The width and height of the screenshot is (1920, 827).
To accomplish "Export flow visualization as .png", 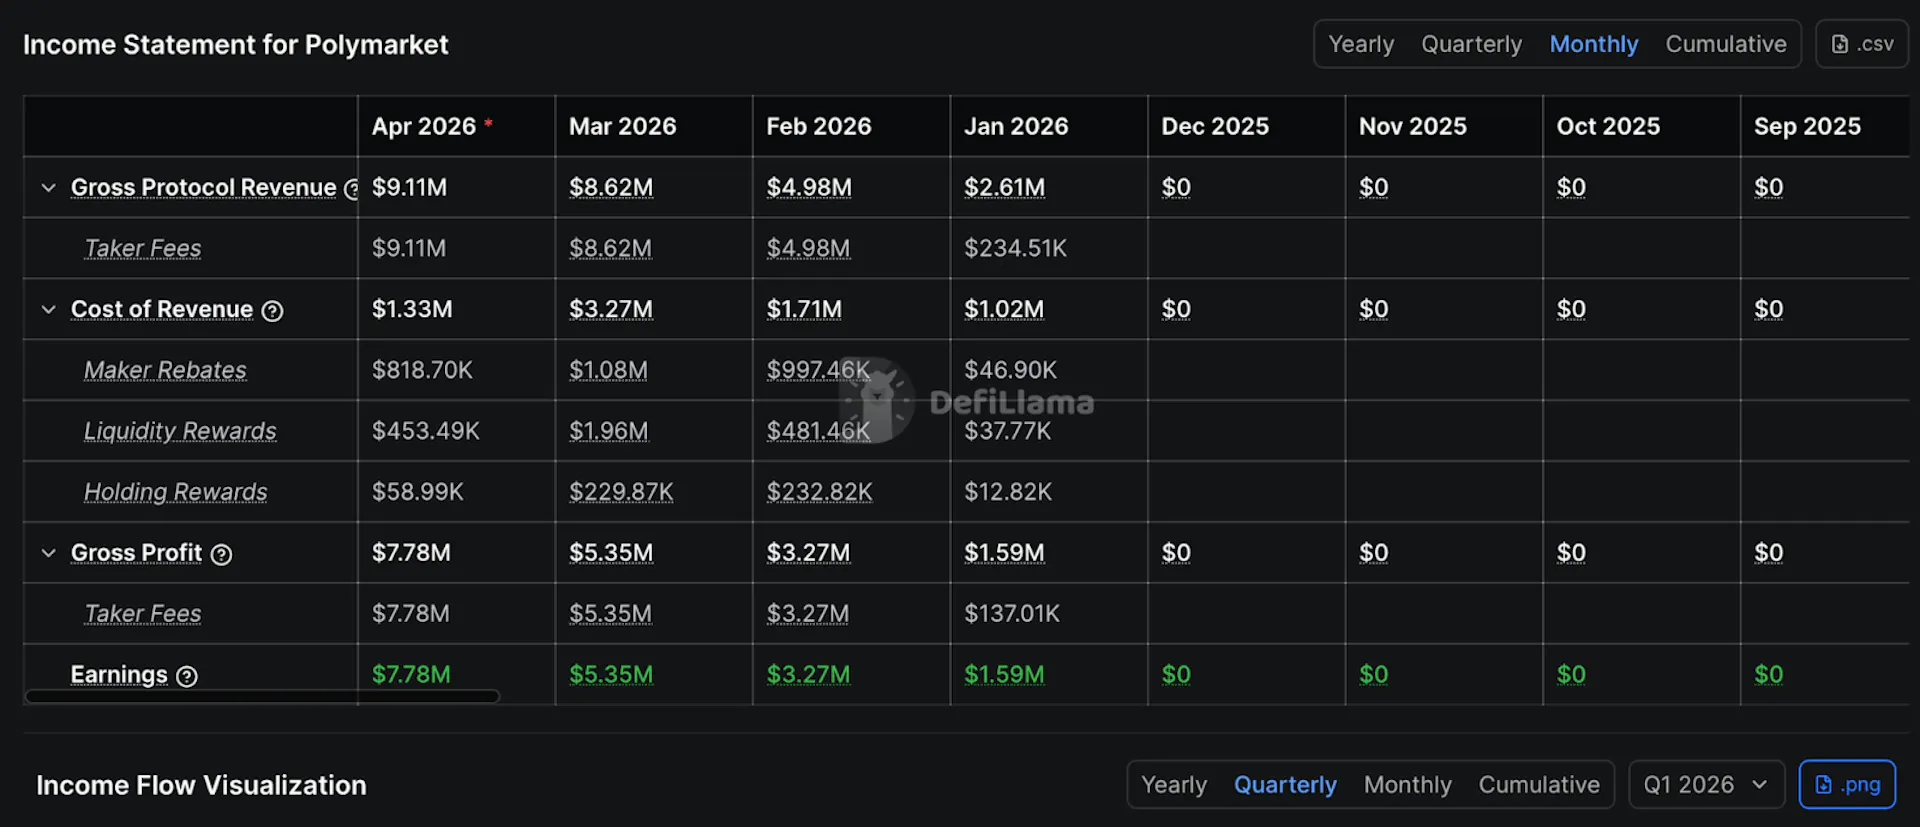I will (1846, 785).
